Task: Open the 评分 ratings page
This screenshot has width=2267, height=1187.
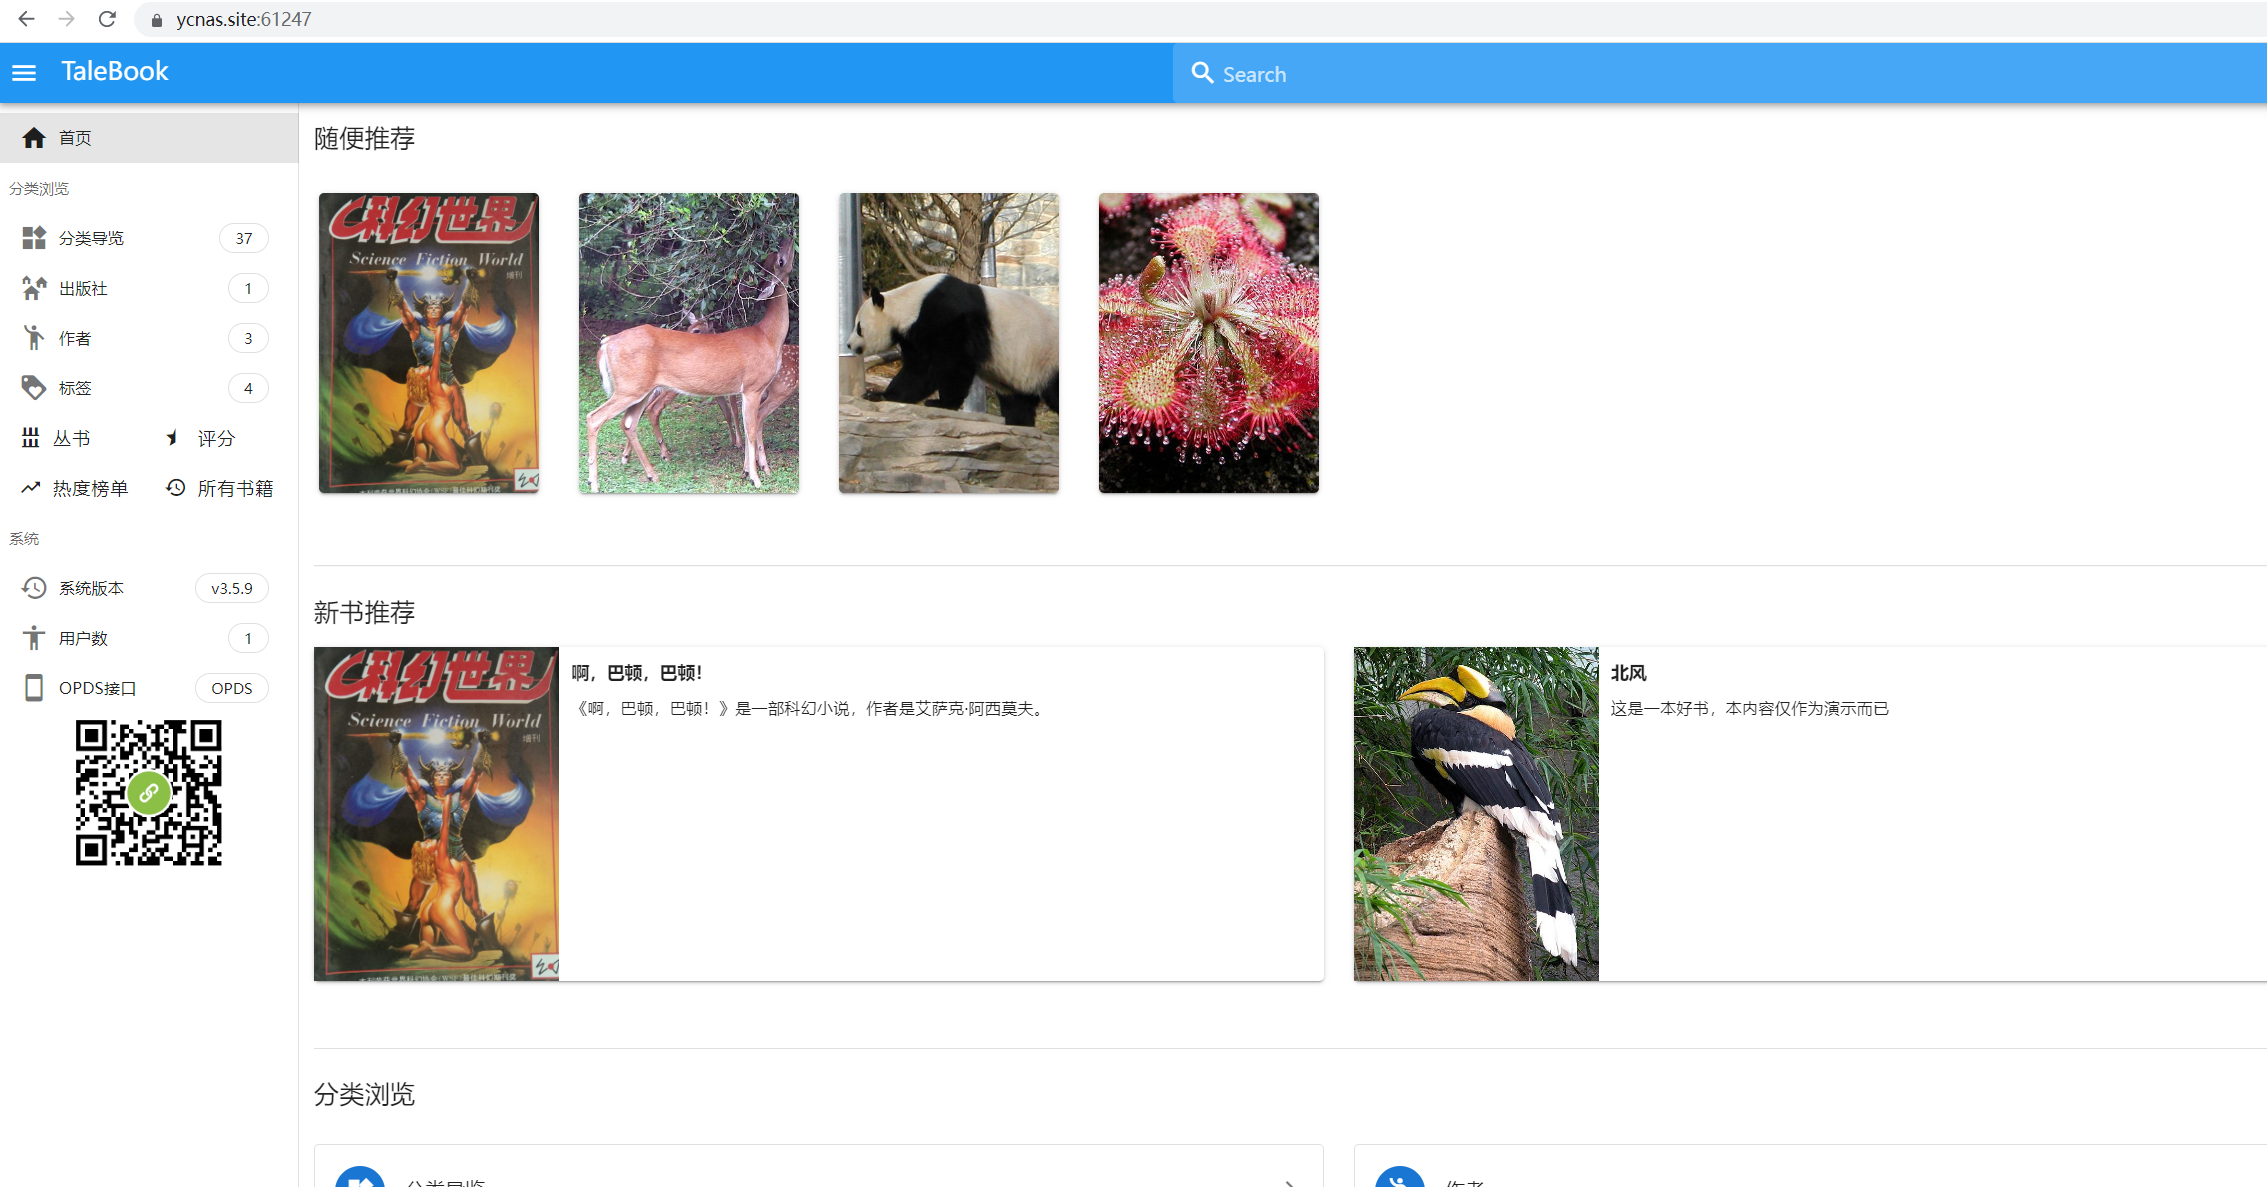Action: coord(215,438)
